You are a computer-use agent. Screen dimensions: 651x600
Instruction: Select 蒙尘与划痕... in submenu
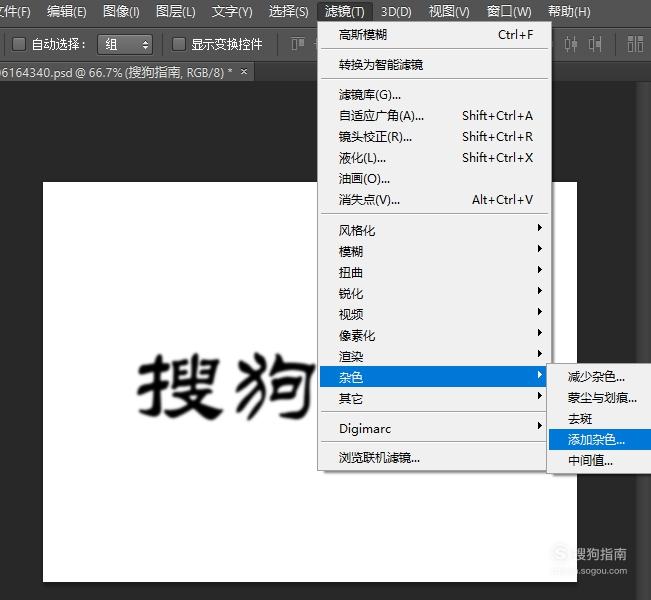click(x=600, y=398)
